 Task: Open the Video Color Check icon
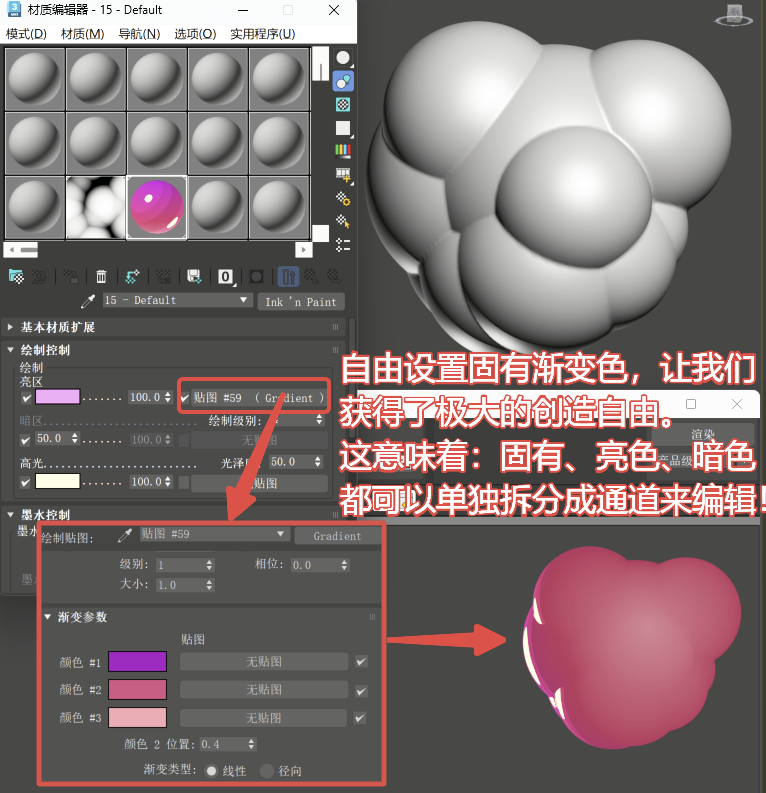[x=343, y=151]
